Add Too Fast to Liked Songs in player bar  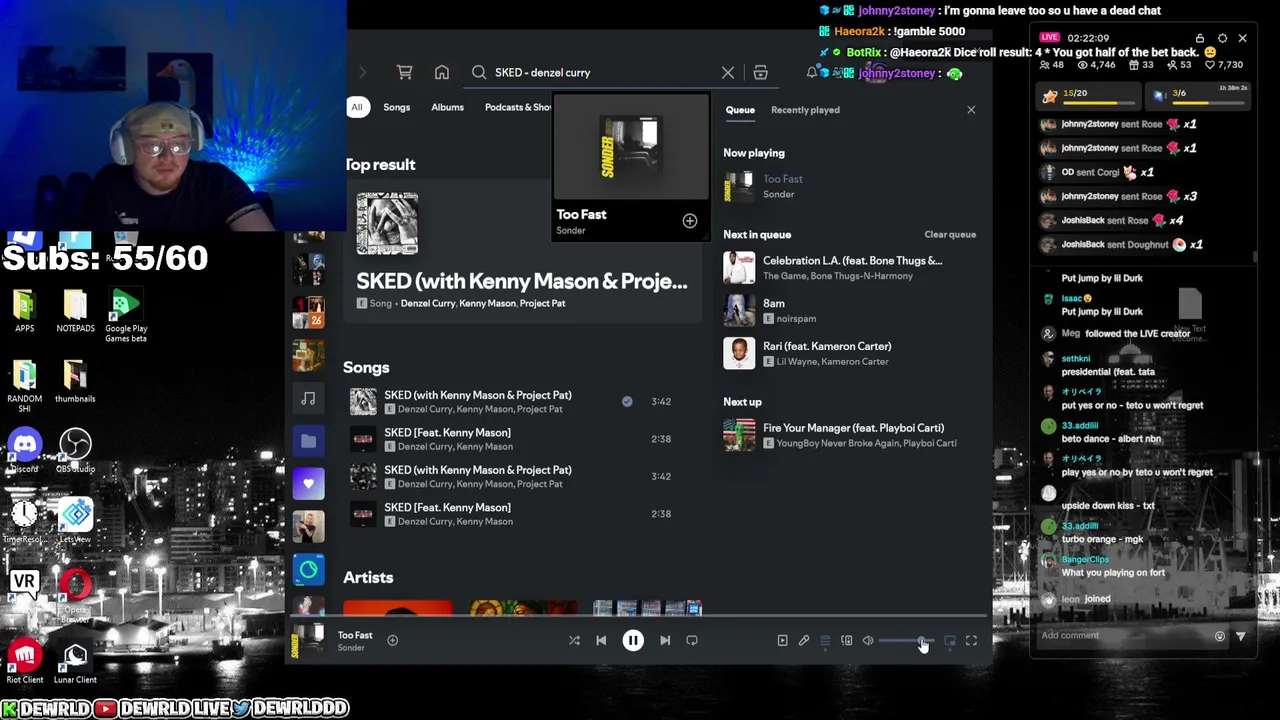point(392,640)
